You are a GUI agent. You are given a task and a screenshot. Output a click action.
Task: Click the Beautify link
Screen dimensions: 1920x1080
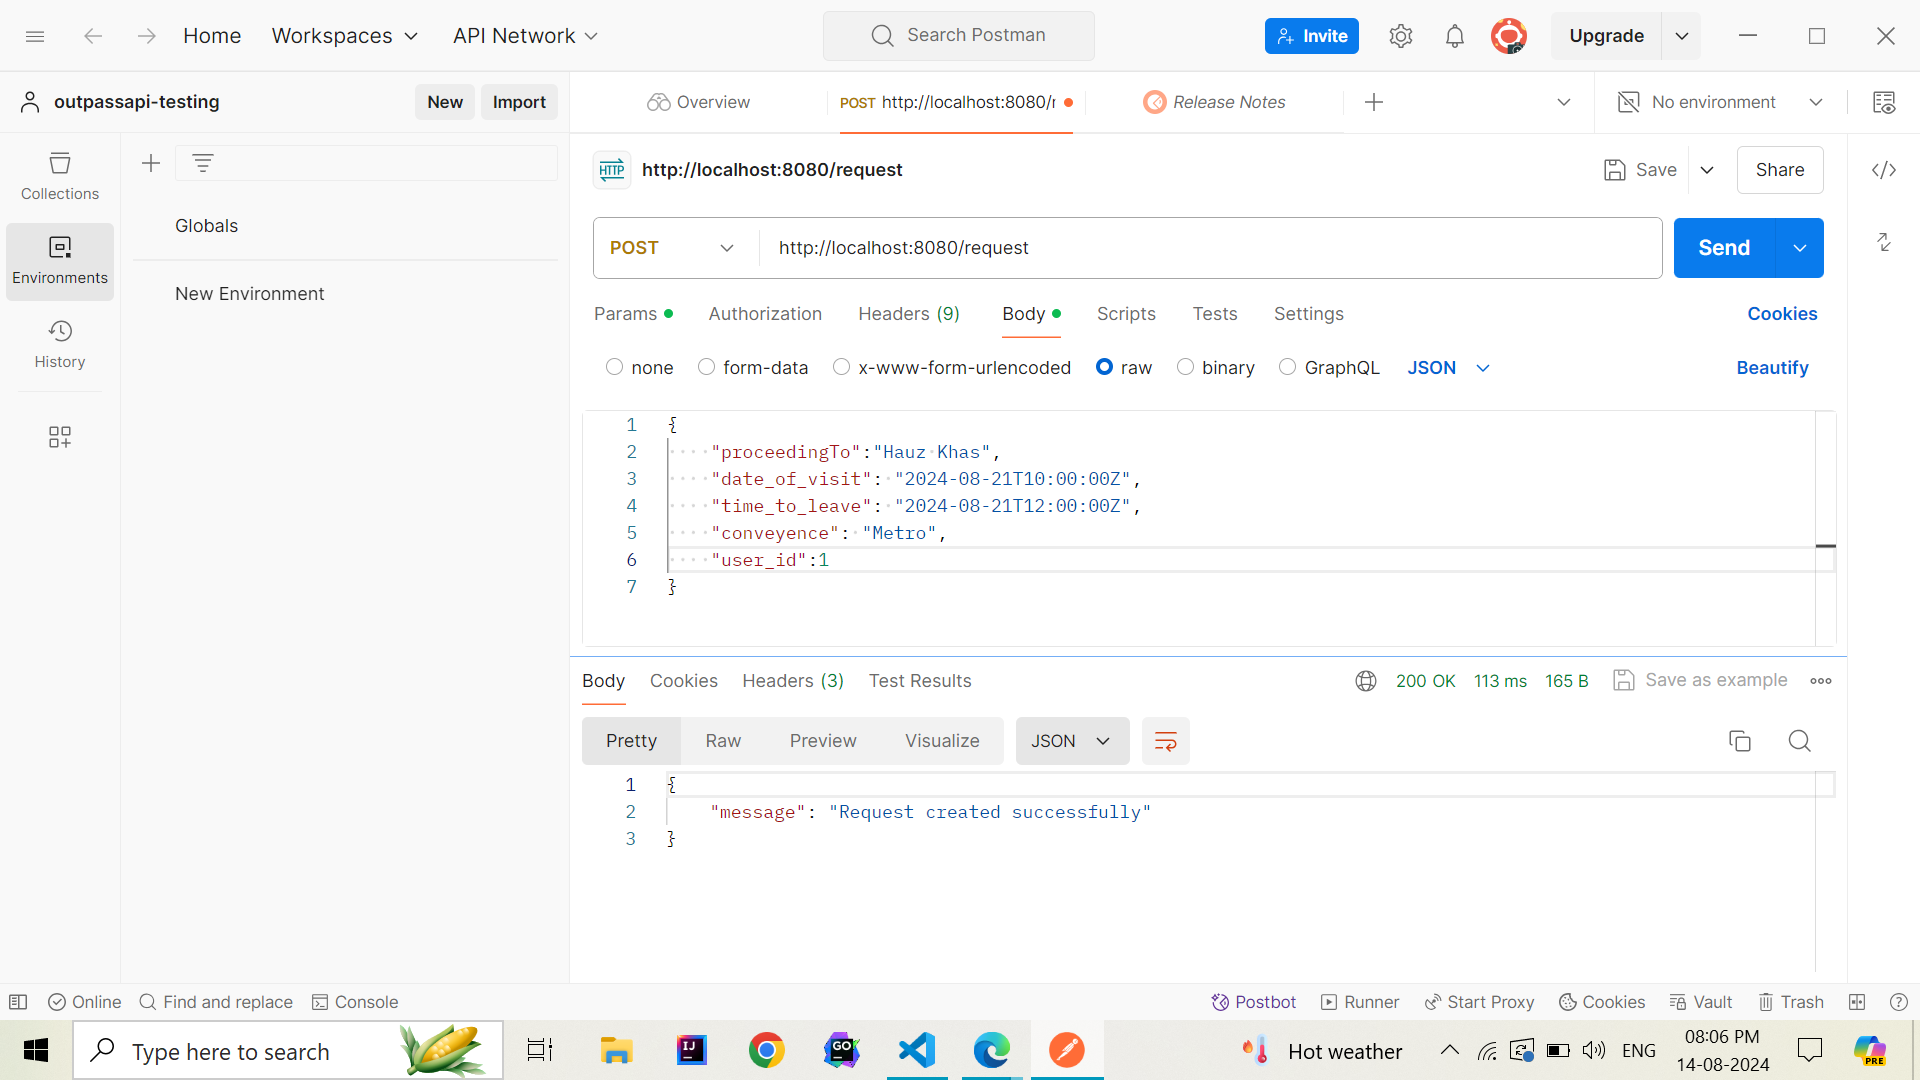click(1772, 368)
